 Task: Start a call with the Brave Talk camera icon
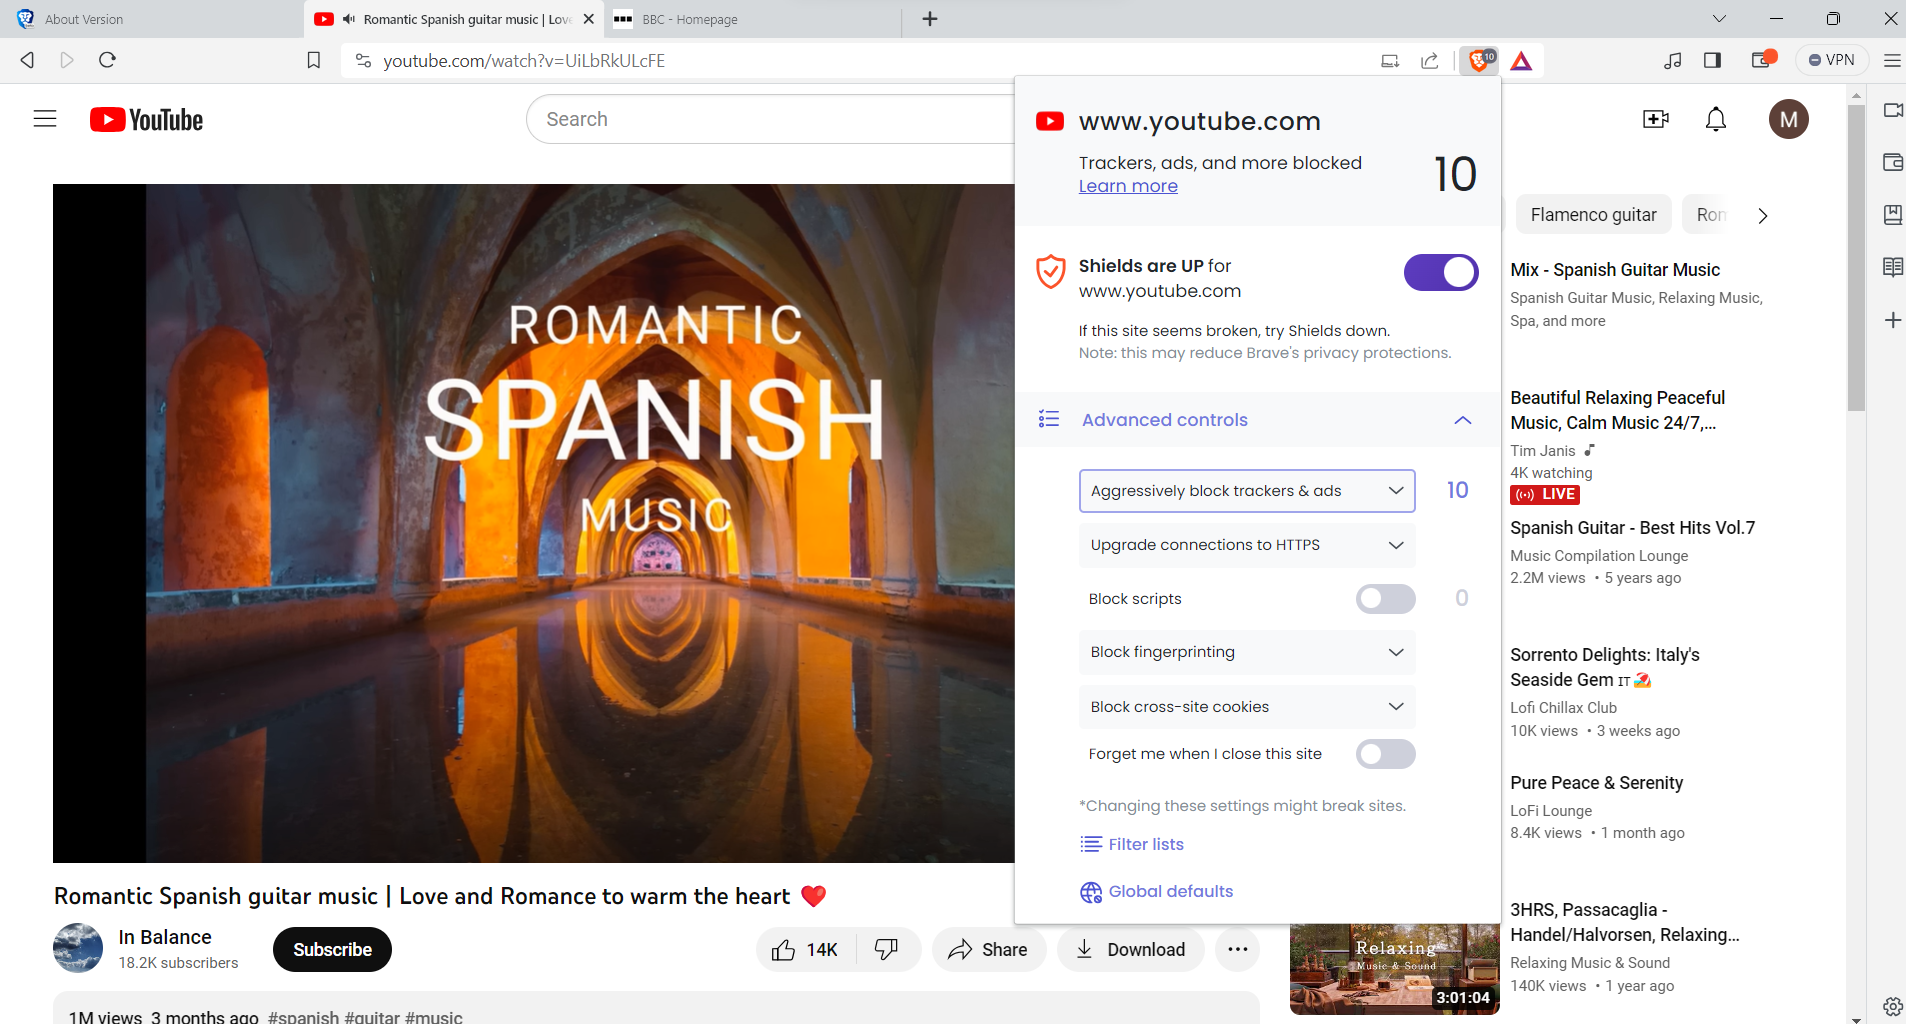[x=1893, y=110]
